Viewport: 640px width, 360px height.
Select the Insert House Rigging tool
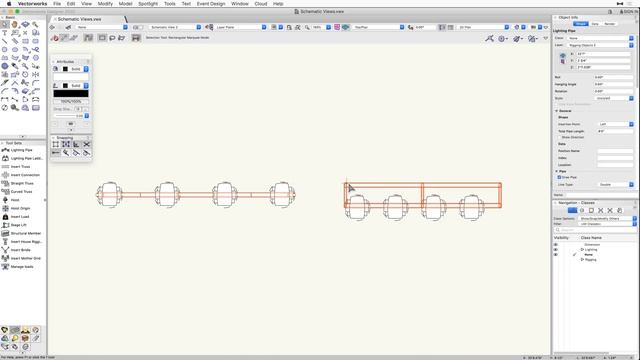click(x=22, y=242)
